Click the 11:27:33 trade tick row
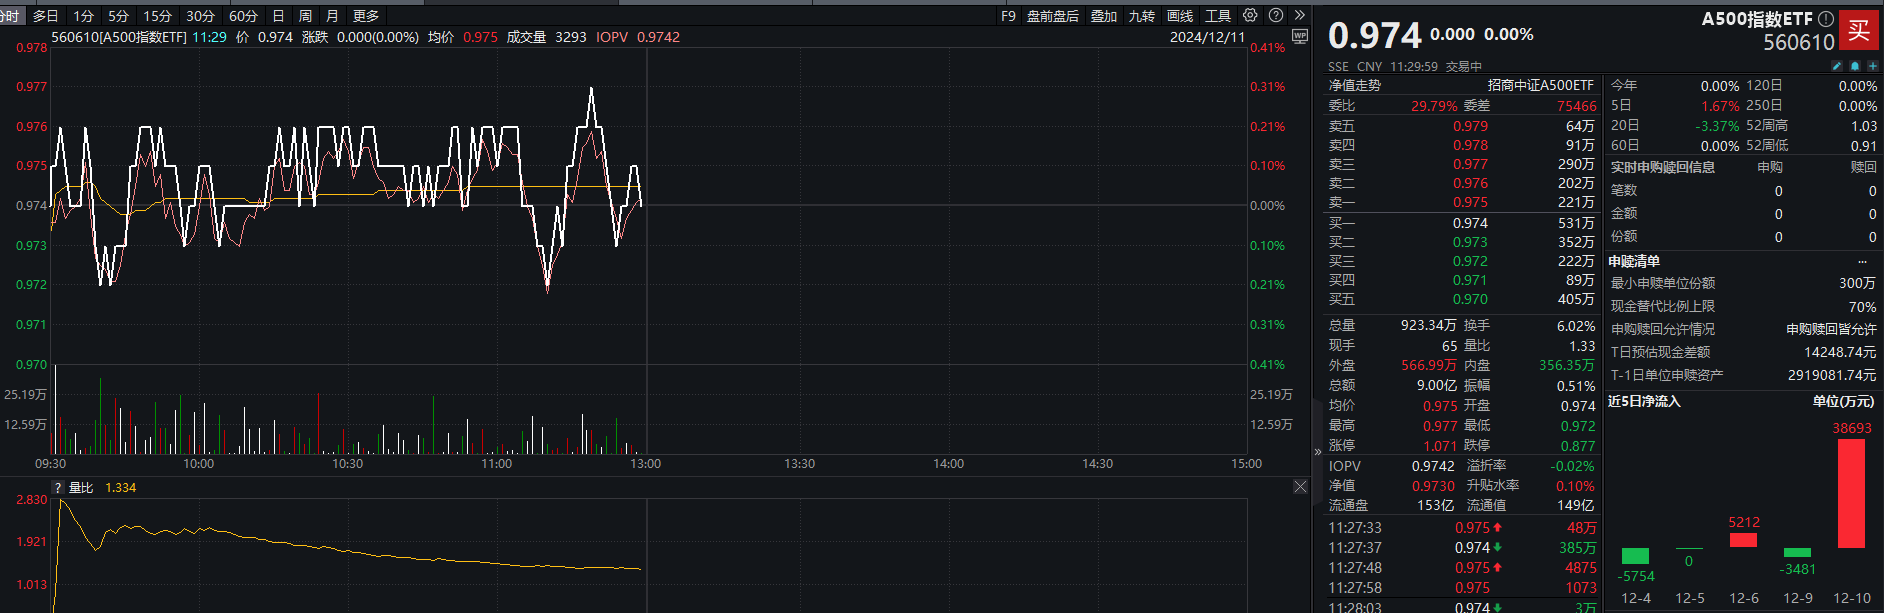Viewport: 1884px width, 613px height. pos(1462,527)
